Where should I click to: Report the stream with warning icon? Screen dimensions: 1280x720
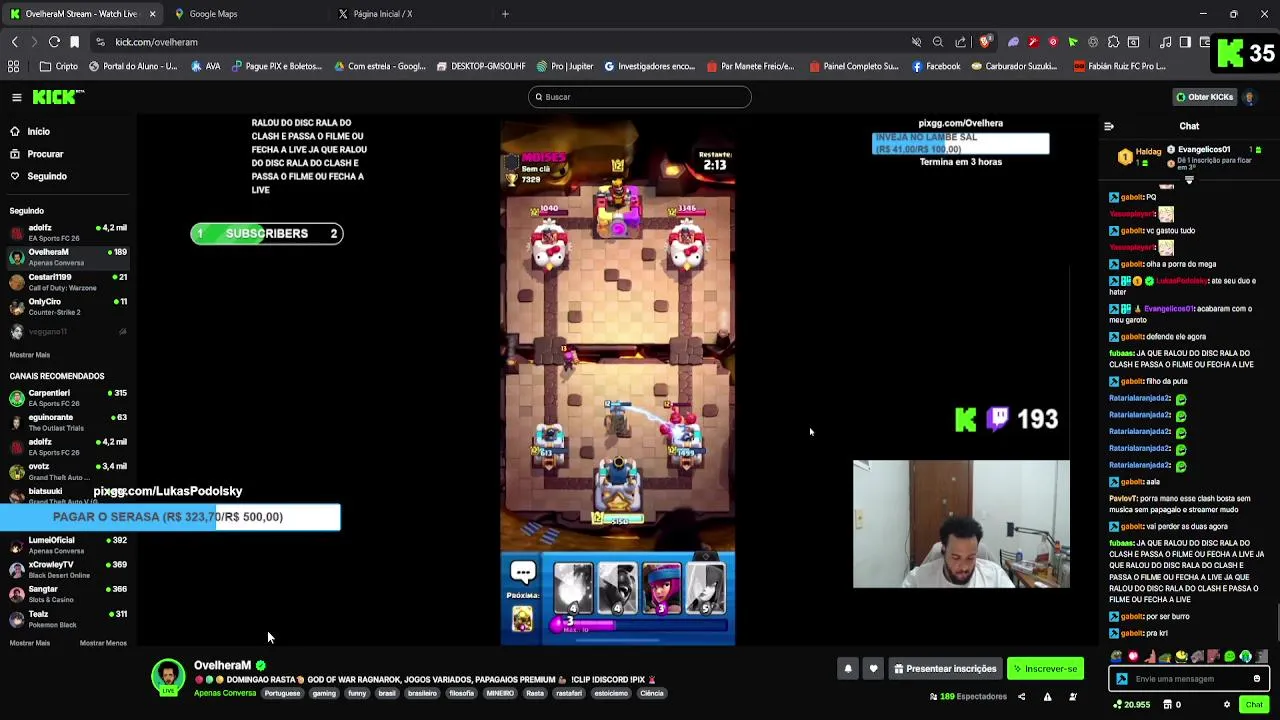click(1047, 697)
